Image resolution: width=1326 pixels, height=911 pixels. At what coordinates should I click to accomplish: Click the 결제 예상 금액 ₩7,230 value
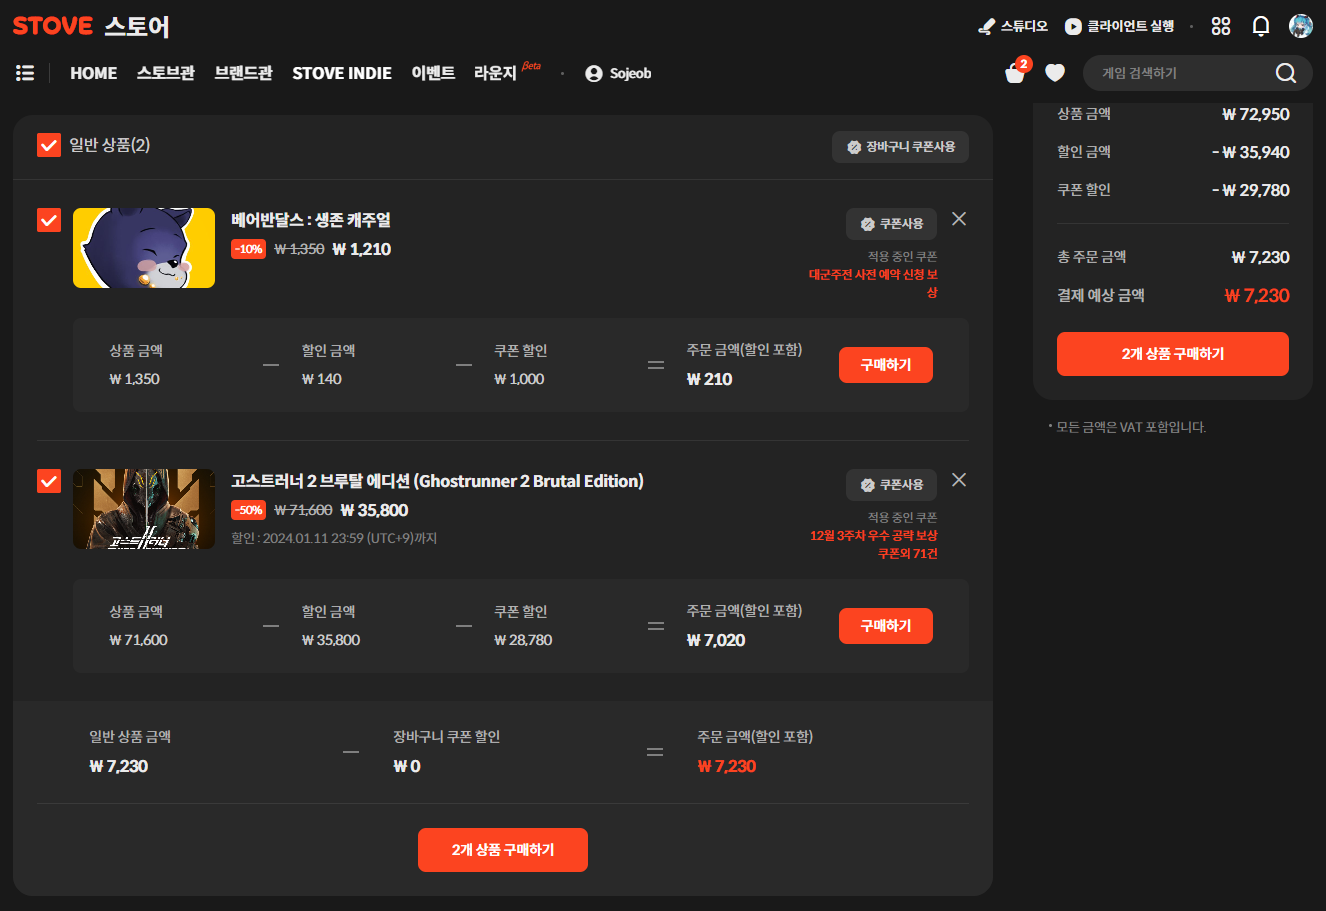click(1257, 296)
